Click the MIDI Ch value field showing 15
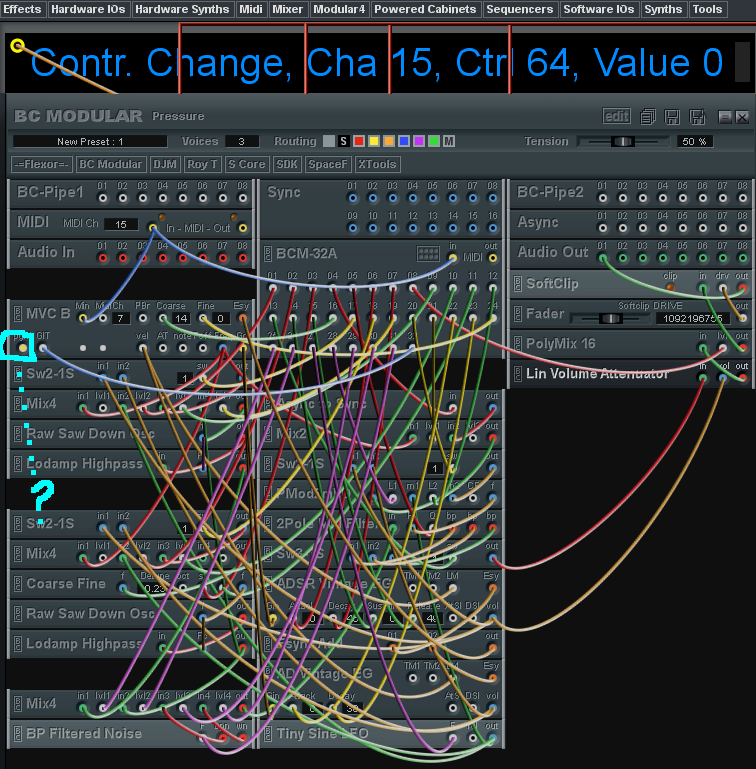756x769 pixels. pos(121,224)
